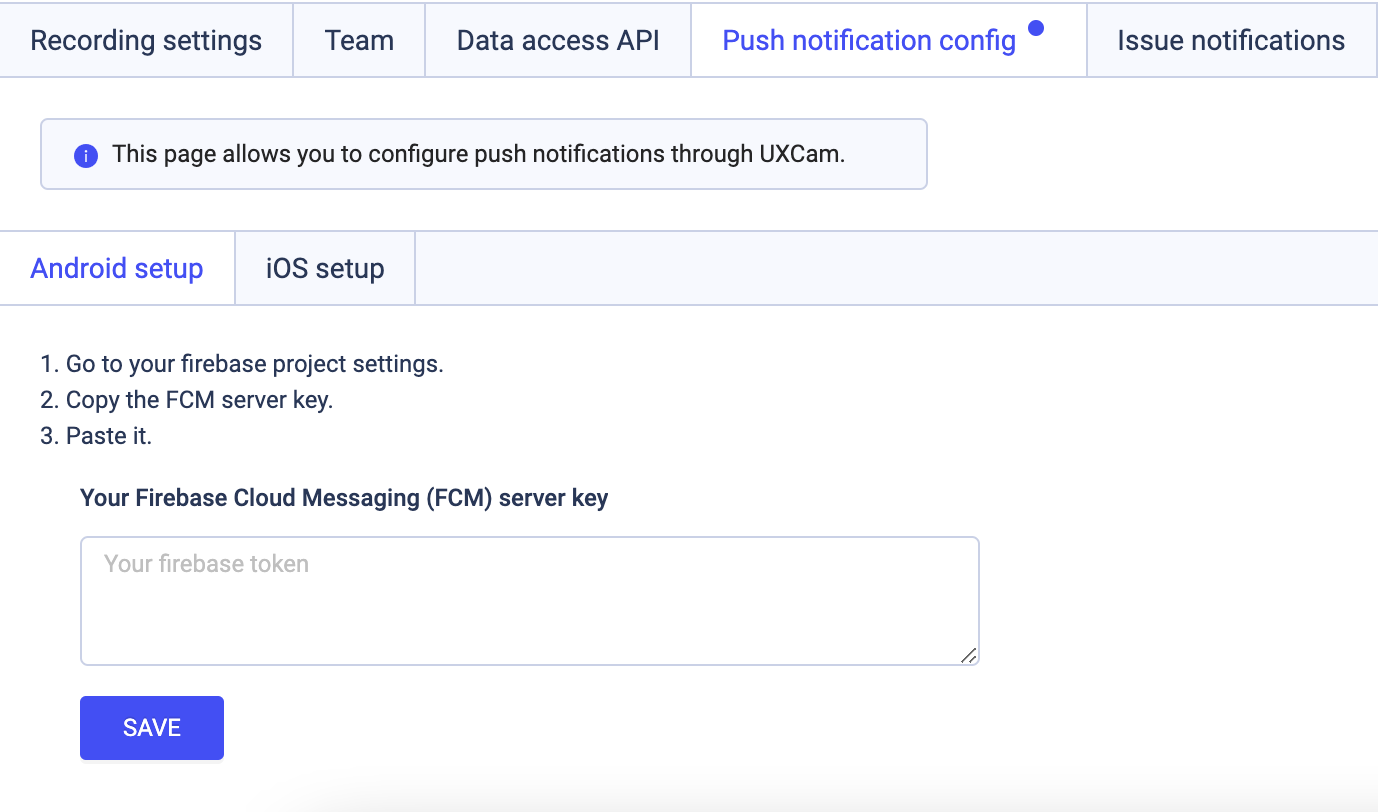Select the Android setup tab

[117, 269]
